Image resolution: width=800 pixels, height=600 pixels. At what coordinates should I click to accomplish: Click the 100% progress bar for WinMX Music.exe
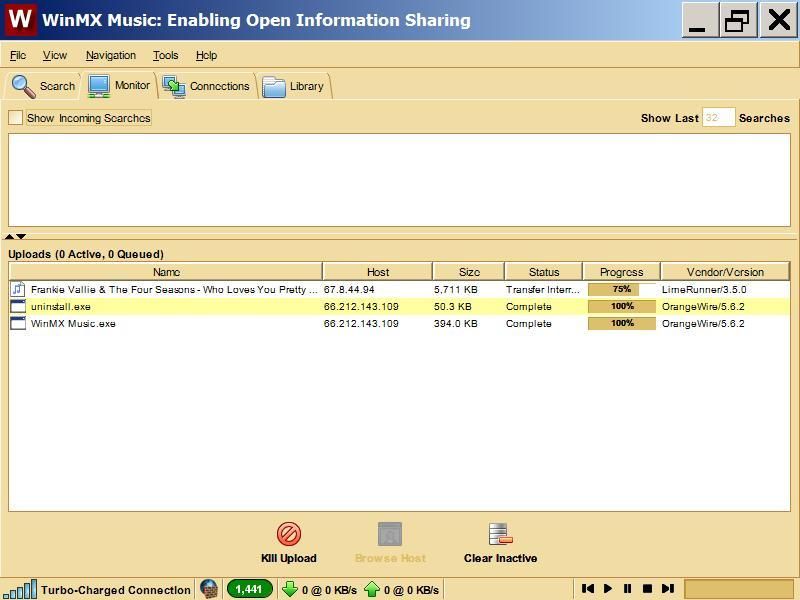click(621, 323)
